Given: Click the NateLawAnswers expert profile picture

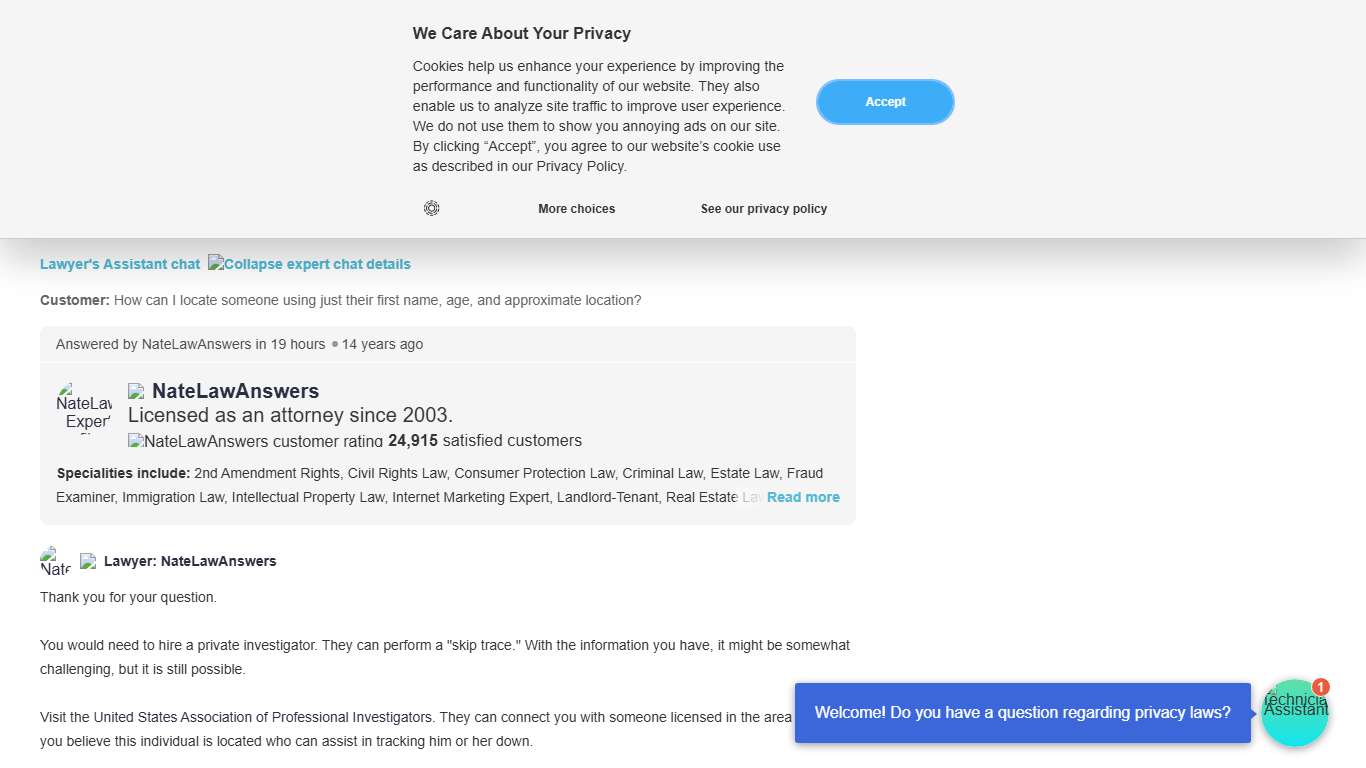Looking at the screenshot, I should click(84, 407).
